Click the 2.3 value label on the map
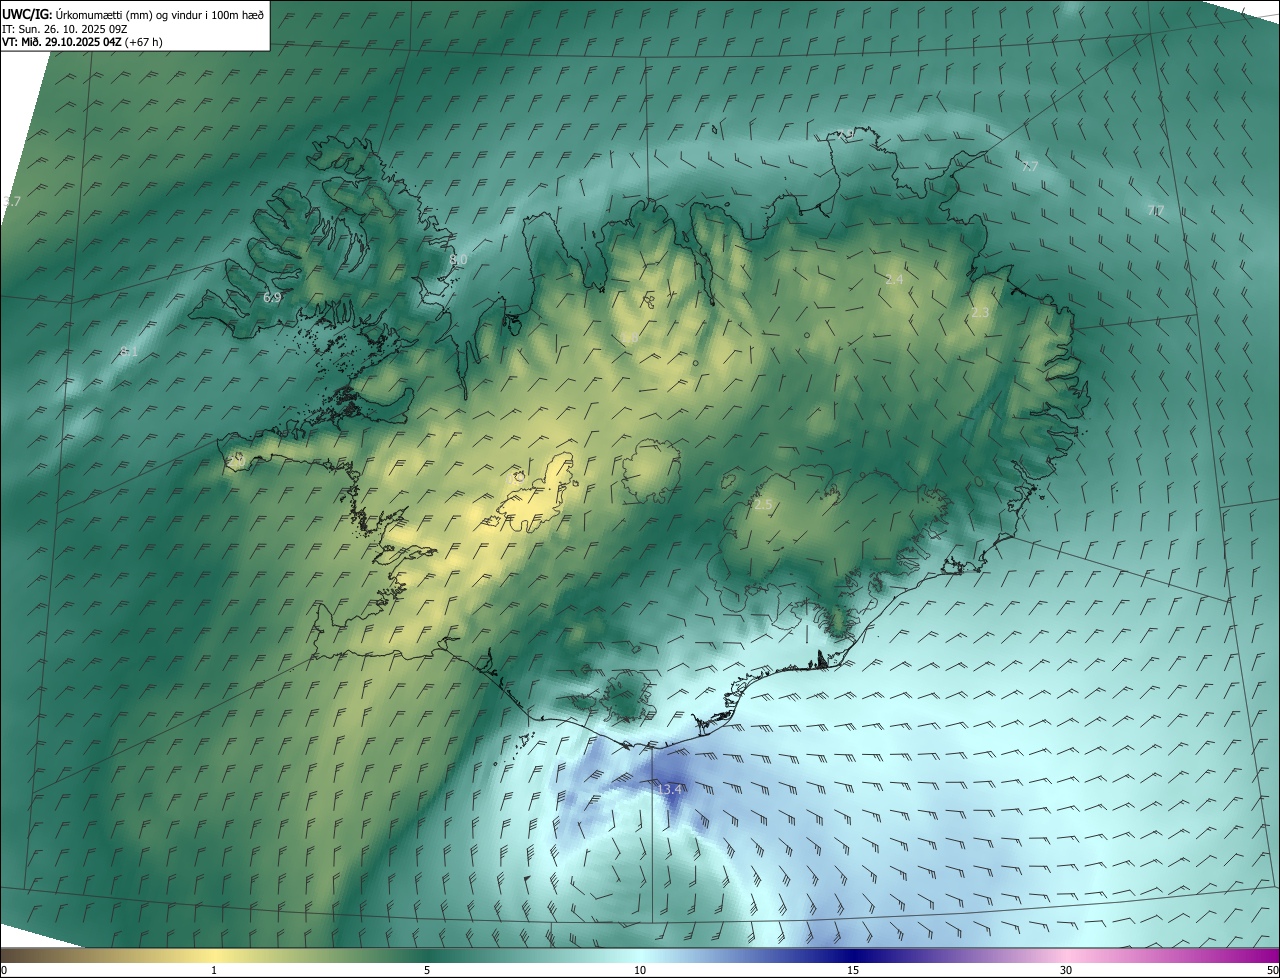 click(x=980, y=313)
